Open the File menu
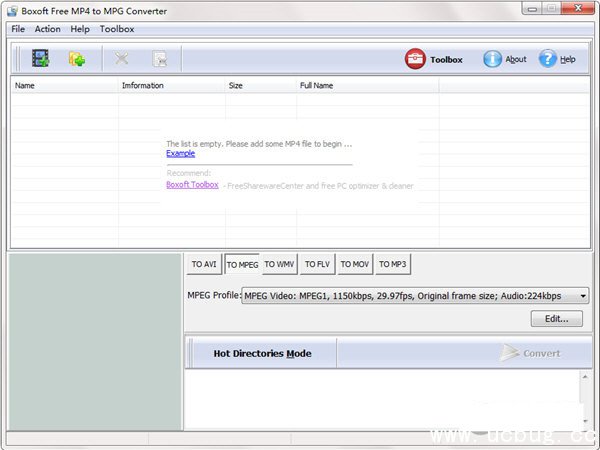 point(18,29)
